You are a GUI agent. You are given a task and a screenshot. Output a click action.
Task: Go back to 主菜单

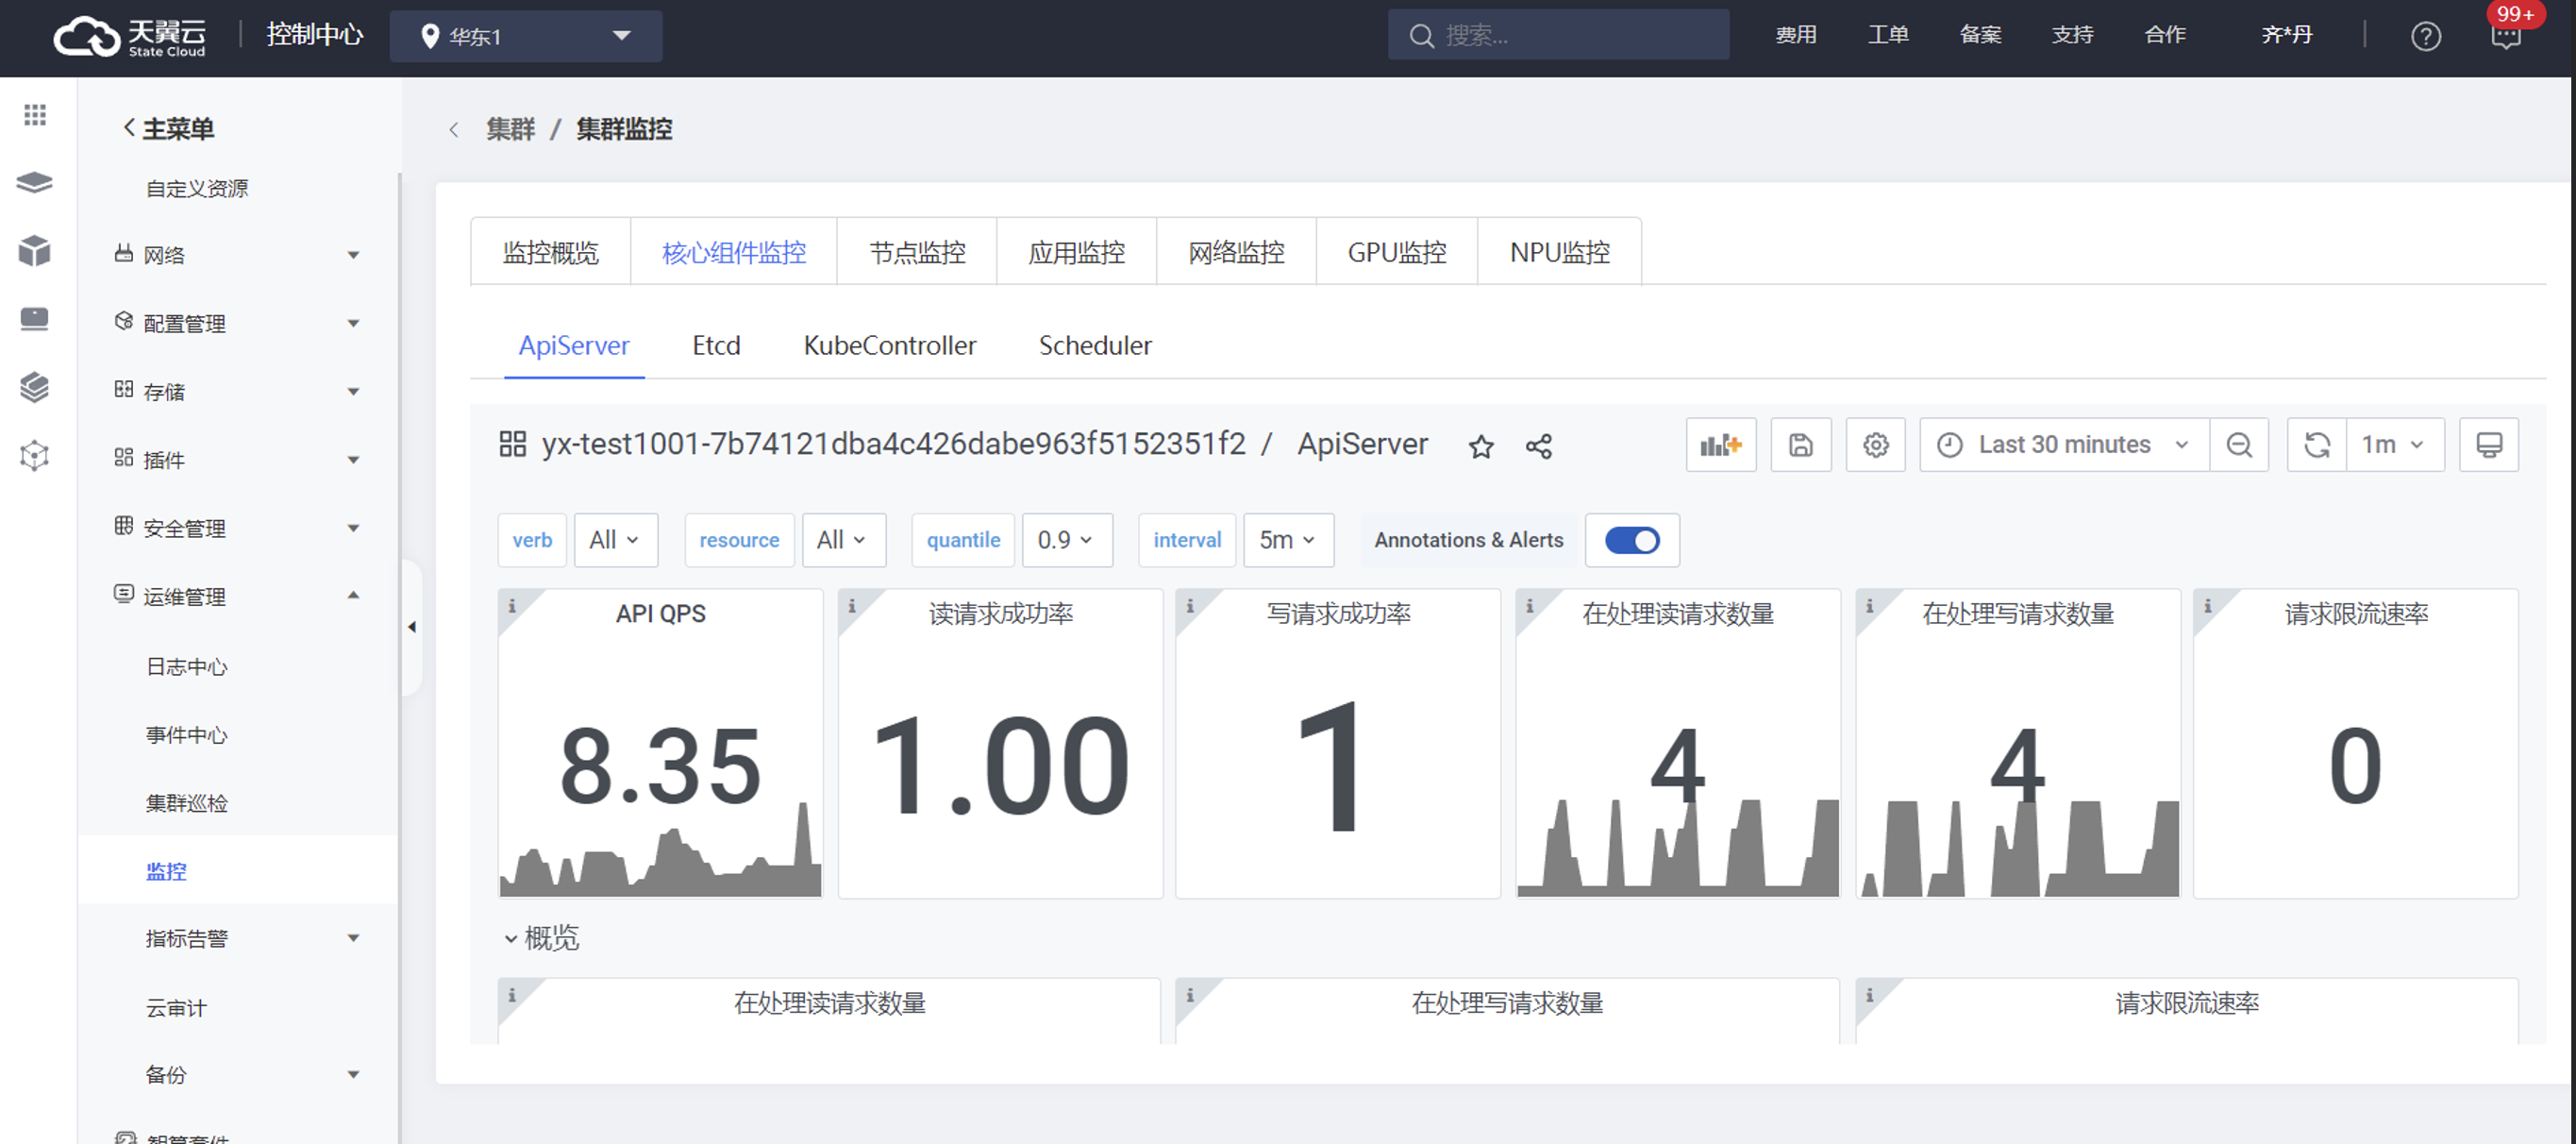(x=168, y=129)
